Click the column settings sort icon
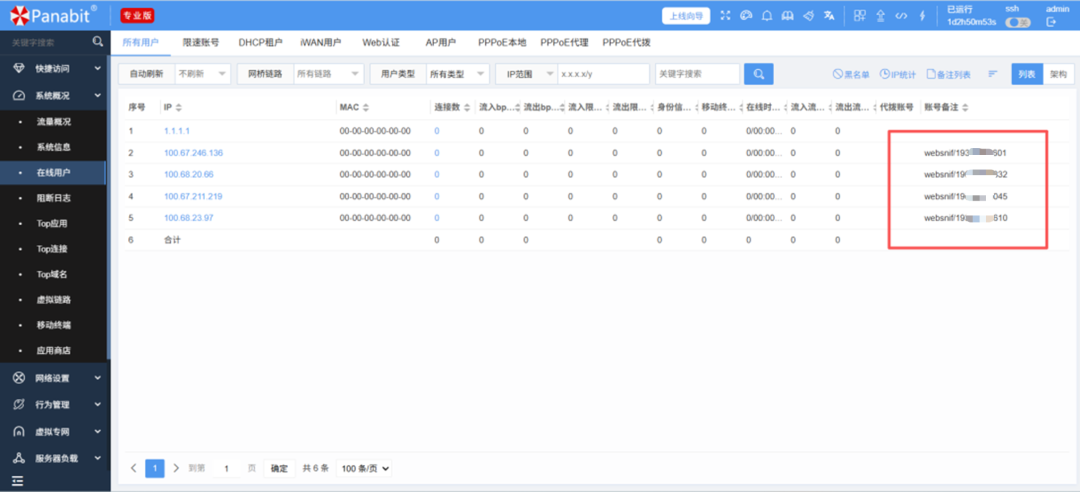This screenshot has height=492, width=1080. pyautogui.click(x=993, y=74)
